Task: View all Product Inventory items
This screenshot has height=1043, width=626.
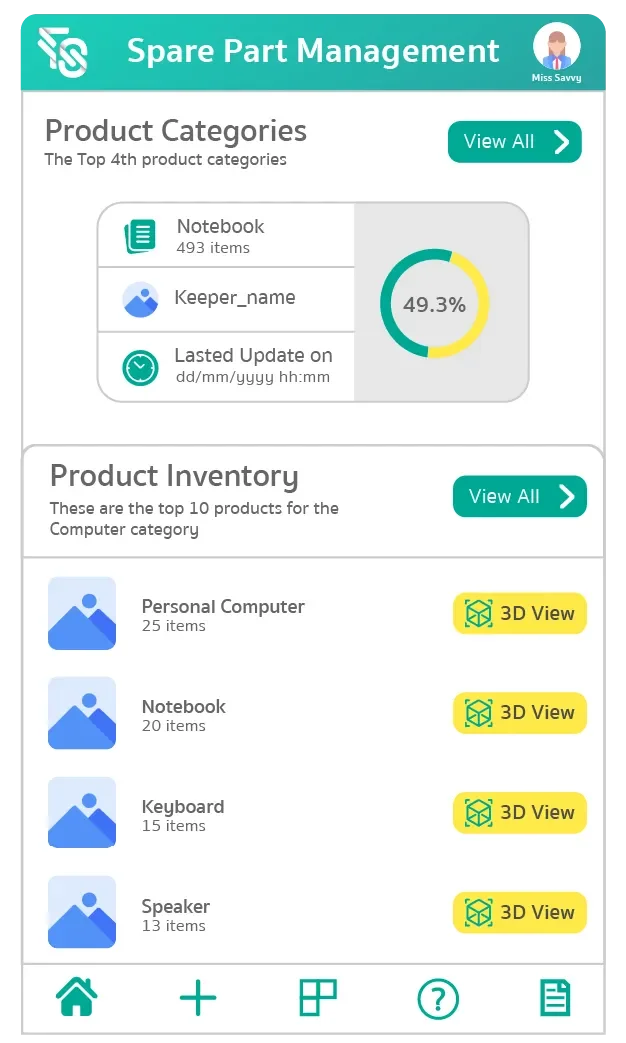Action: pos(519,497)
